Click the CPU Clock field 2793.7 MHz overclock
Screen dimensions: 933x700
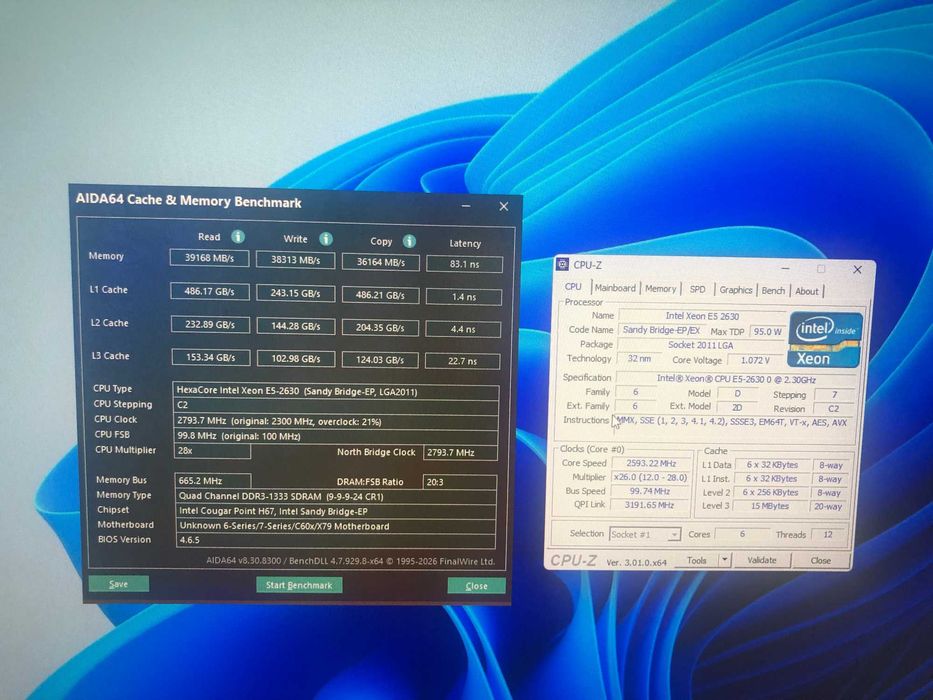[x=336, y=421]
